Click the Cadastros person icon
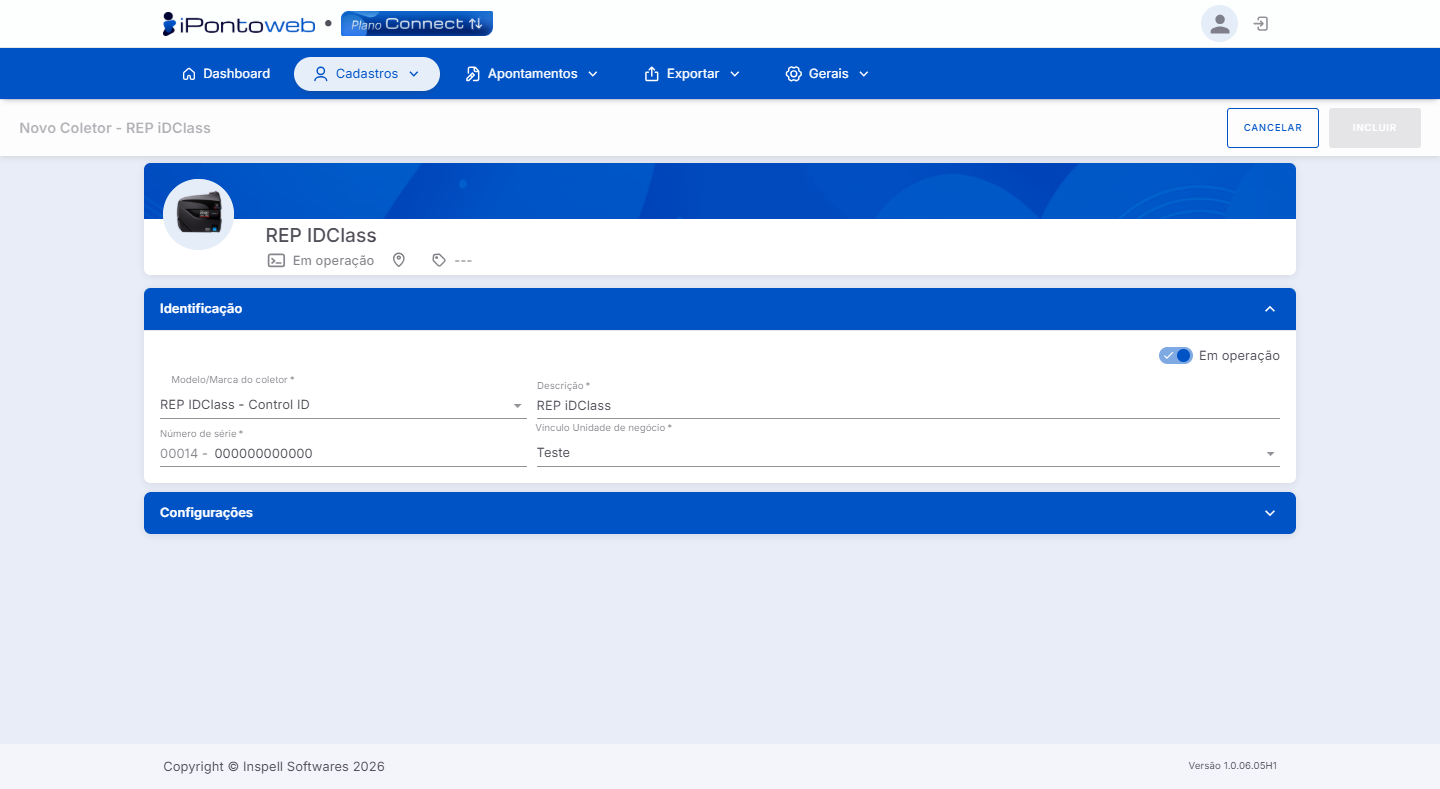Screen dimensions: 1440x789 [321, 74]
